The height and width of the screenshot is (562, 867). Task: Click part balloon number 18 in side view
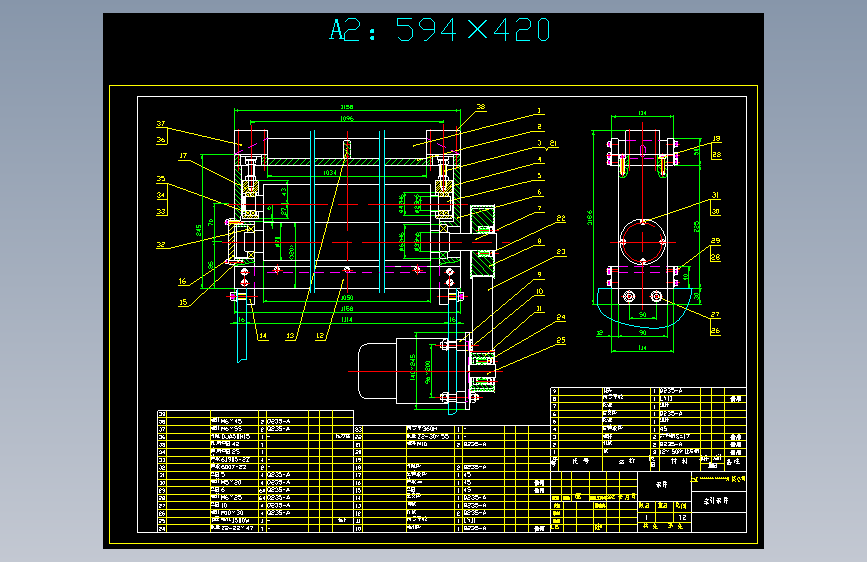point(716,138)
